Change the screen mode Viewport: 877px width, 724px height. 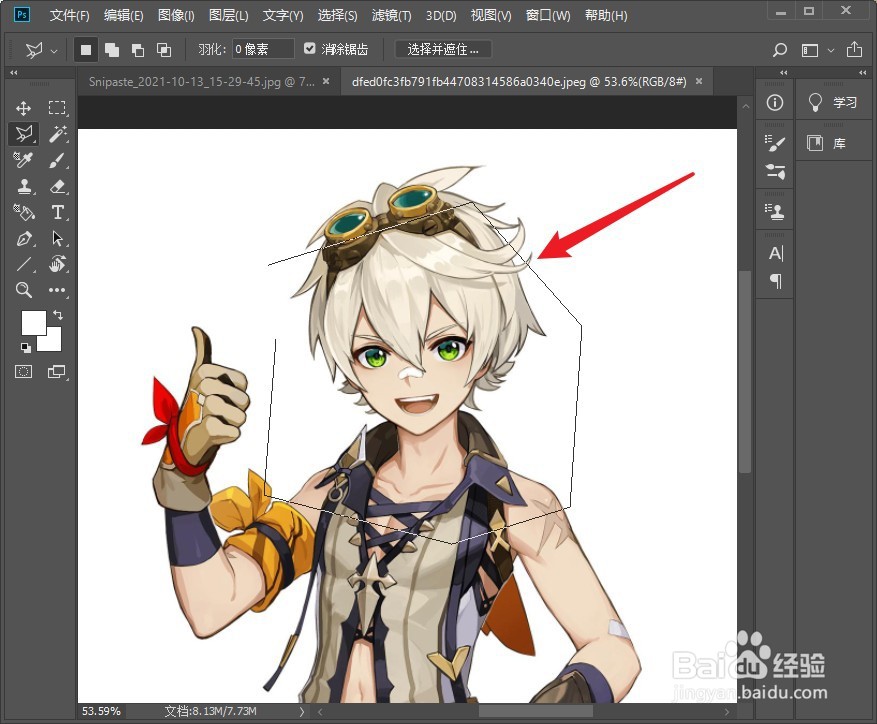pyautogui.click(x=56, y=371)
